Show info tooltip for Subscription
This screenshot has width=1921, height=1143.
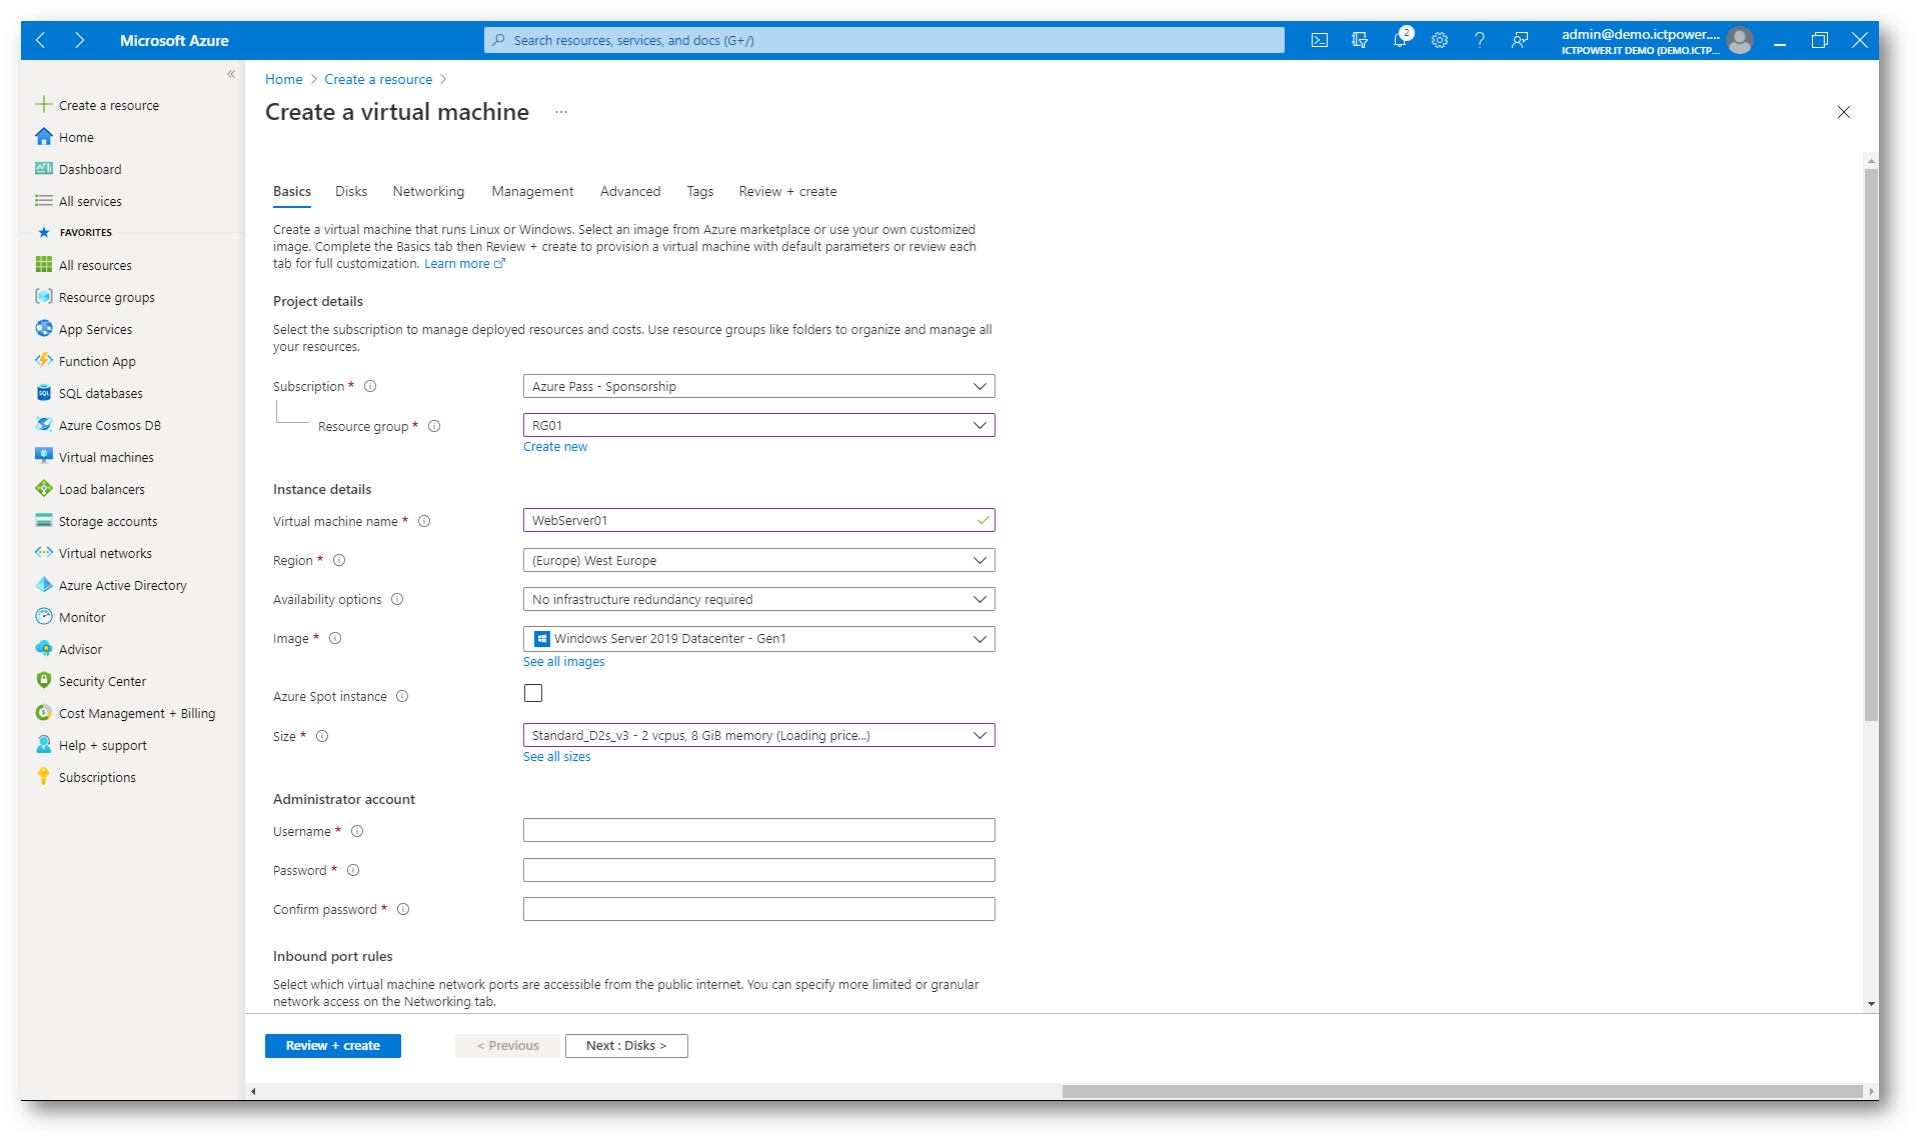click(370, 386)
